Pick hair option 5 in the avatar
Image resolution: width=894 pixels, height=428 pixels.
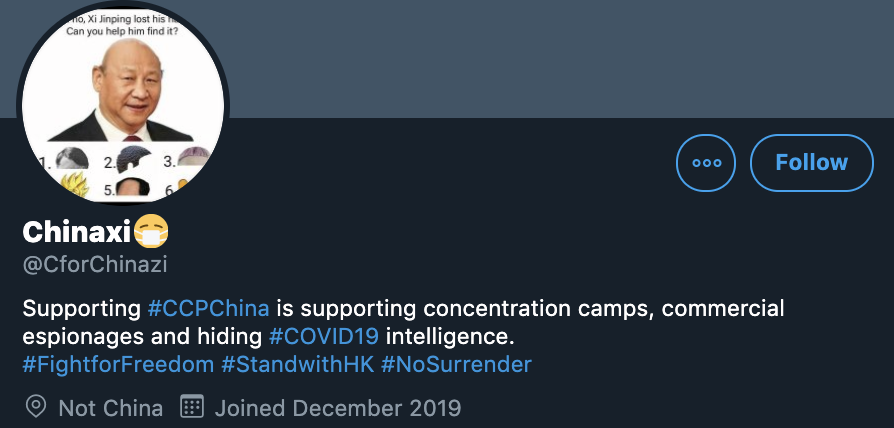(x=132, y=187)
